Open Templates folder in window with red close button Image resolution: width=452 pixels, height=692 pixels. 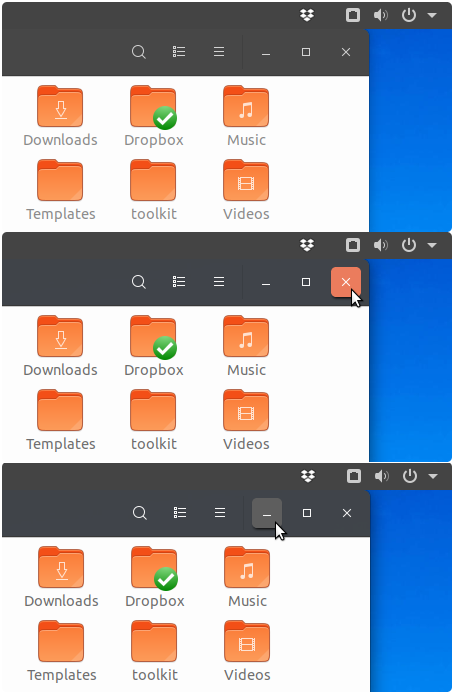(x=60, y=411)
